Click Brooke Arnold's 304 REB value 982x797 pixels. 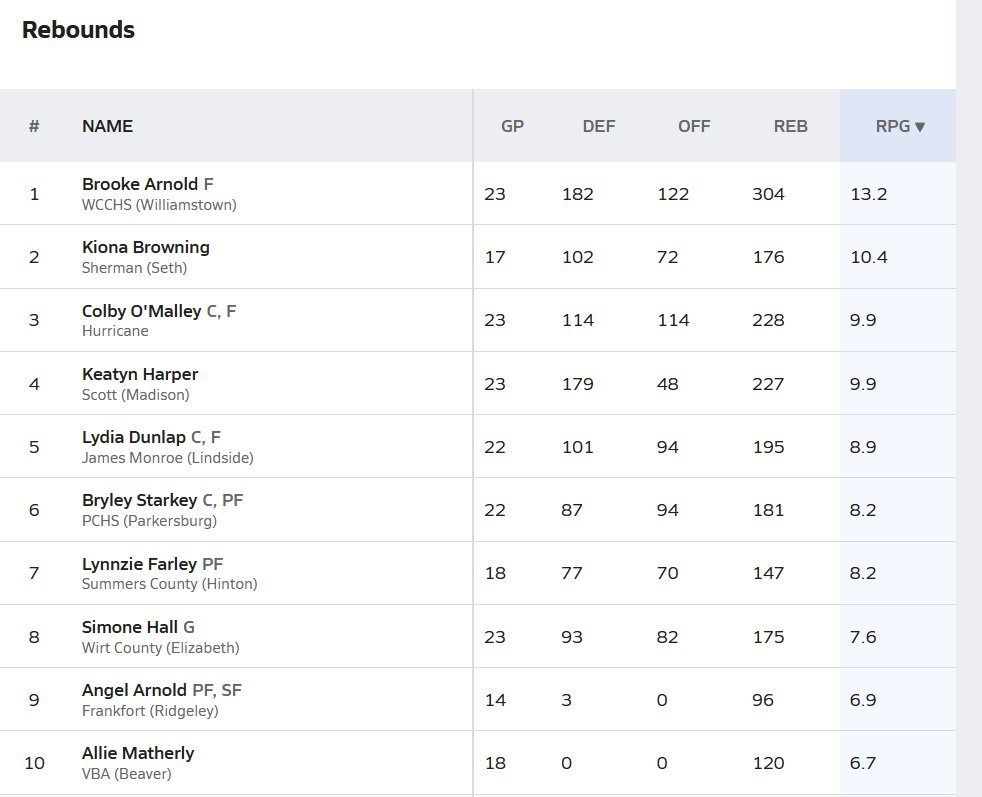pos(768,194)
